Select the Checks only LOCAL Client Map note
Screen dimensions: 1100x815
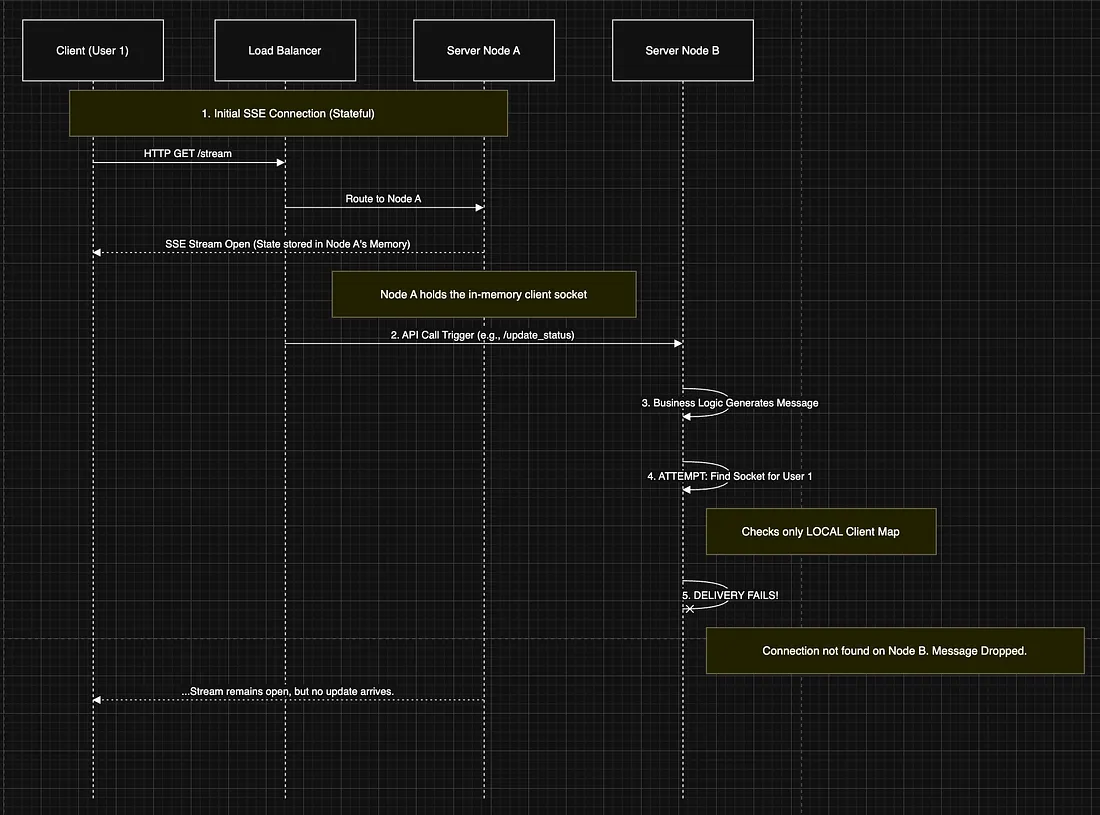click(x=820, y=531)
